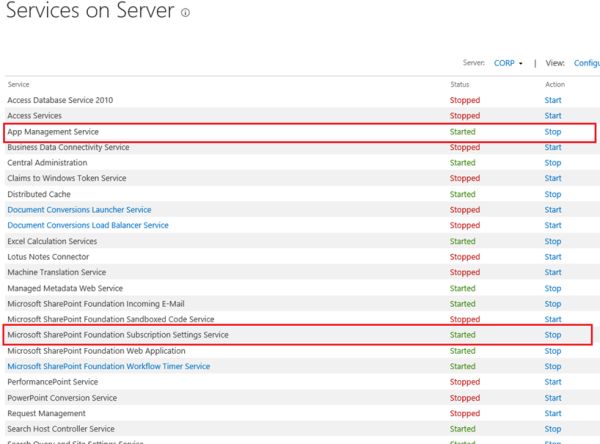Select Claims to Windows Token Service name
This screenshot has width=600, height=444.
67,178
